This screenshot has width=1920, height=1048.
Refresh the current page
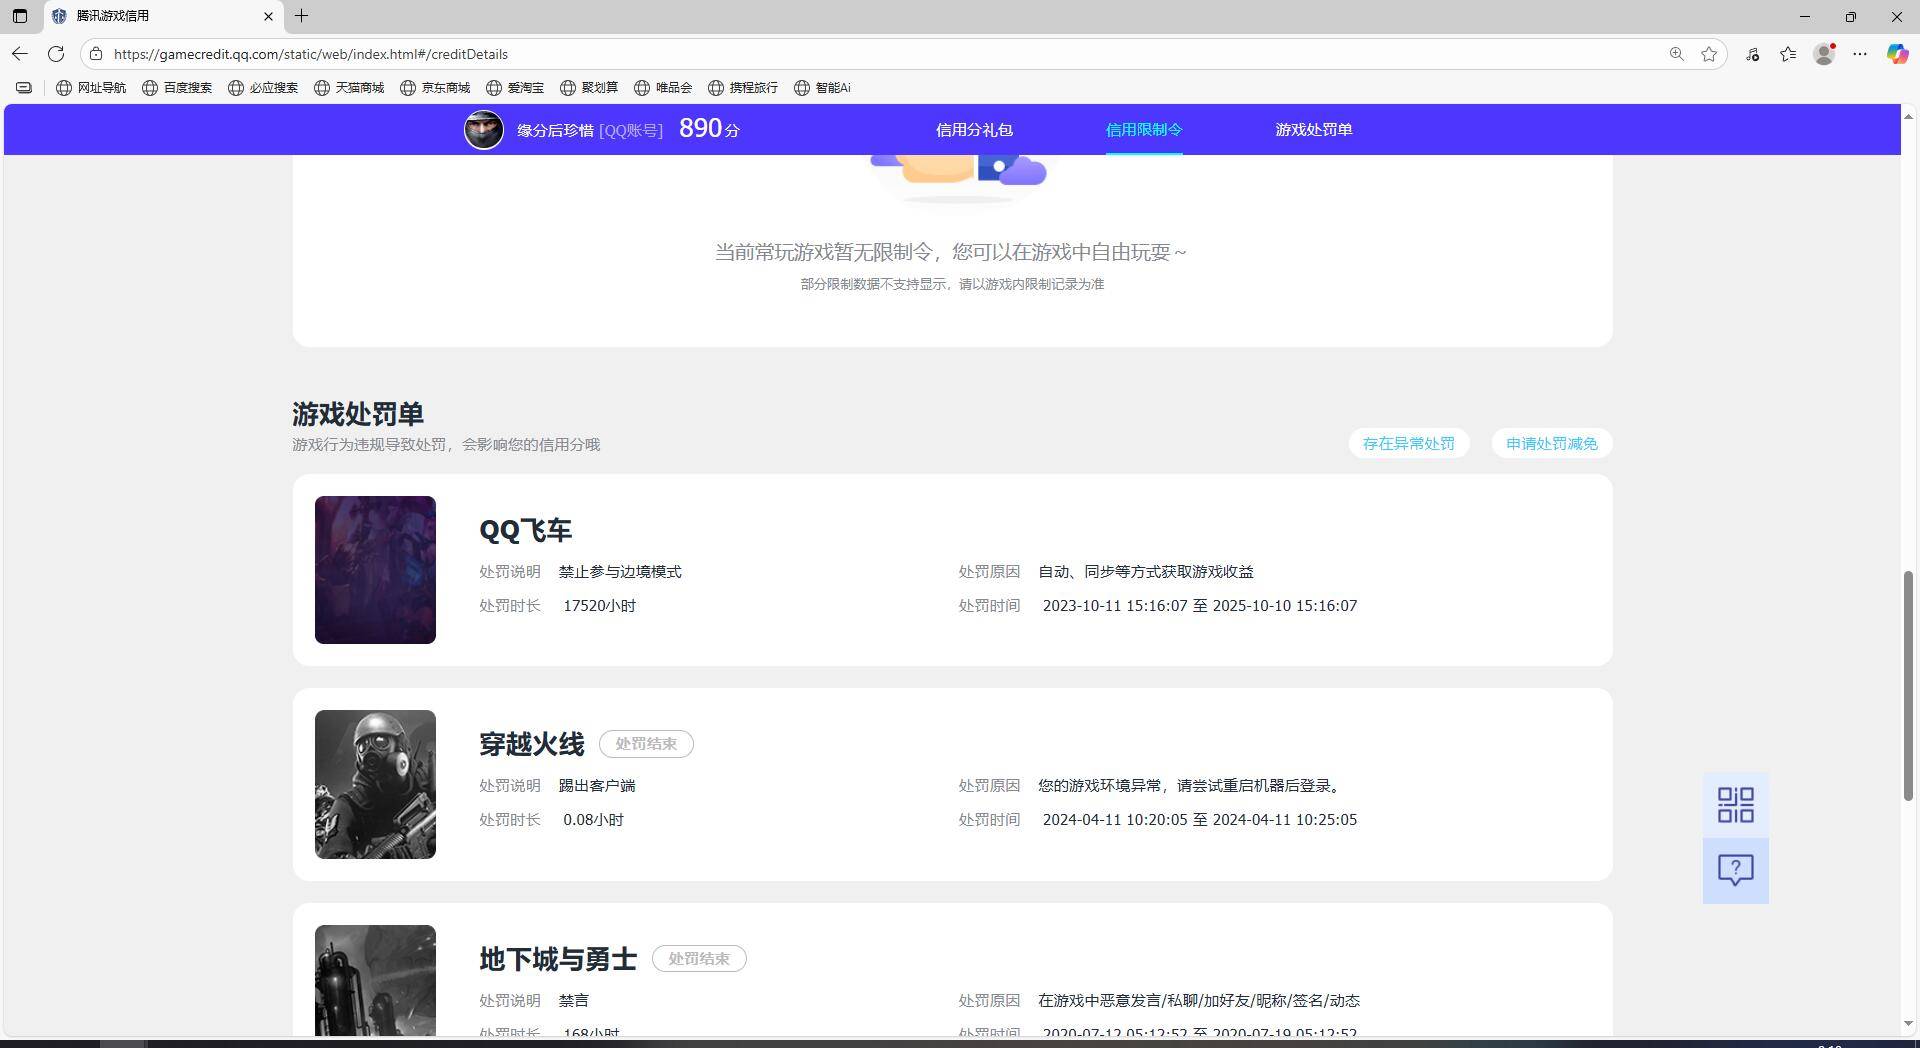tap(56, 54)
